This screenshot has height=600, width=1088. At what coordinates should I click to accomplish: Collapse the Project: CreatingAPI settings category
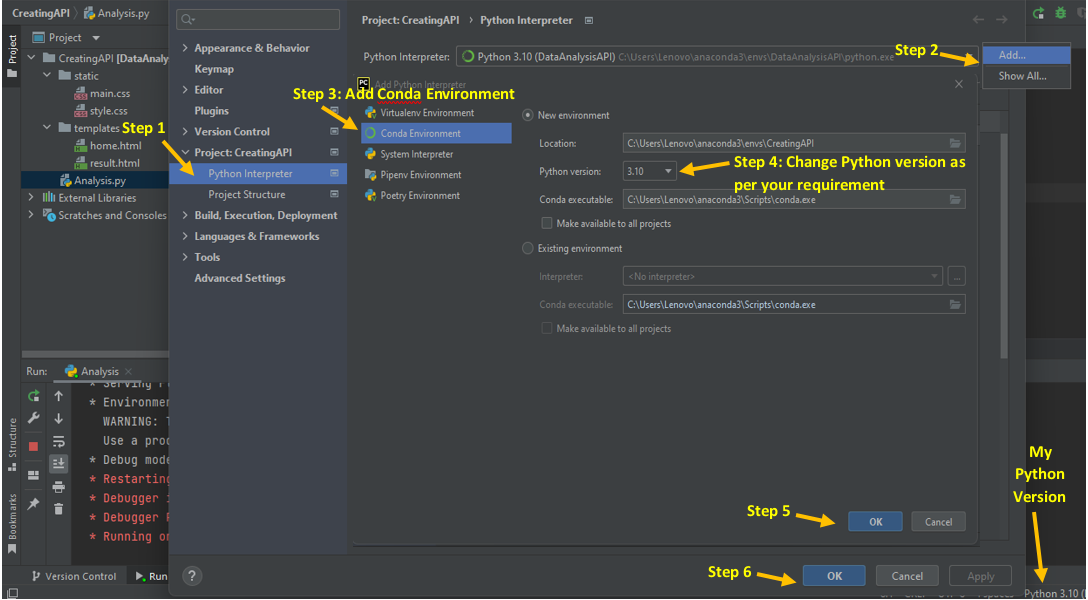[x=185, y=152]
